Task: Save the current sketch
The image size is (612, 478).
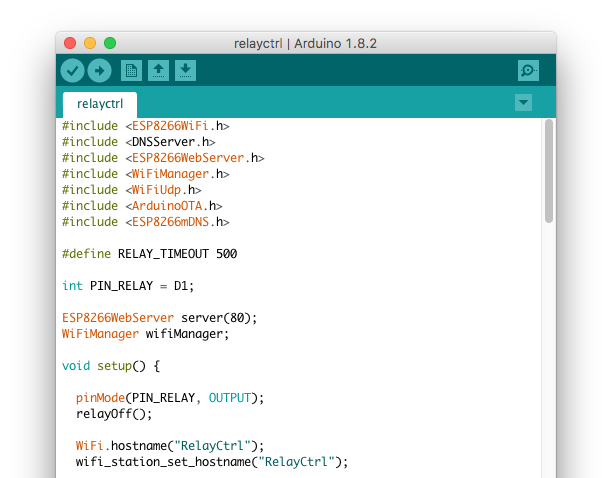Action: (x=185, y=71)
